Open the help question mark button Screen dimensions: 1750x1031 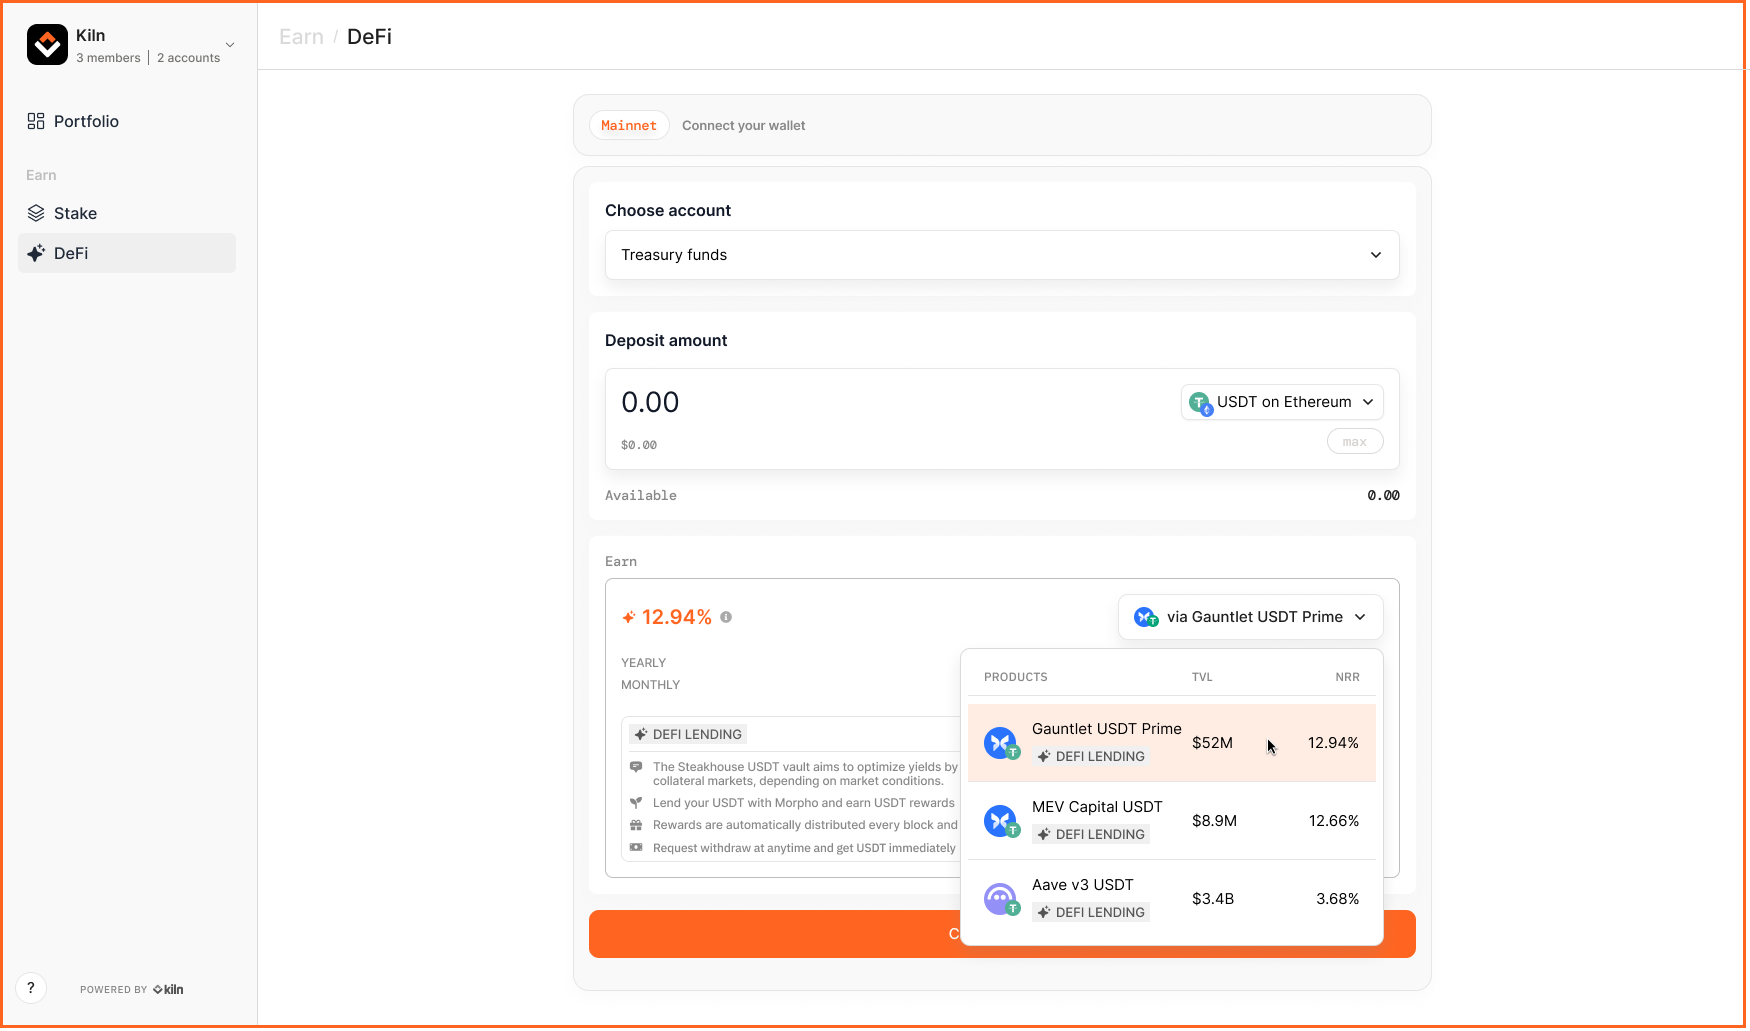point(31,988)
